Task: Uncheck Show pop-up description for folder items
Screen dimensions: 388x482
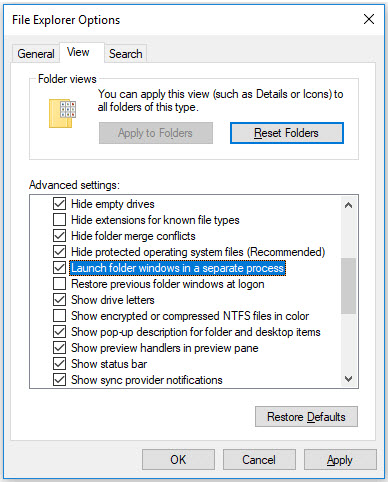Action: 59,332
